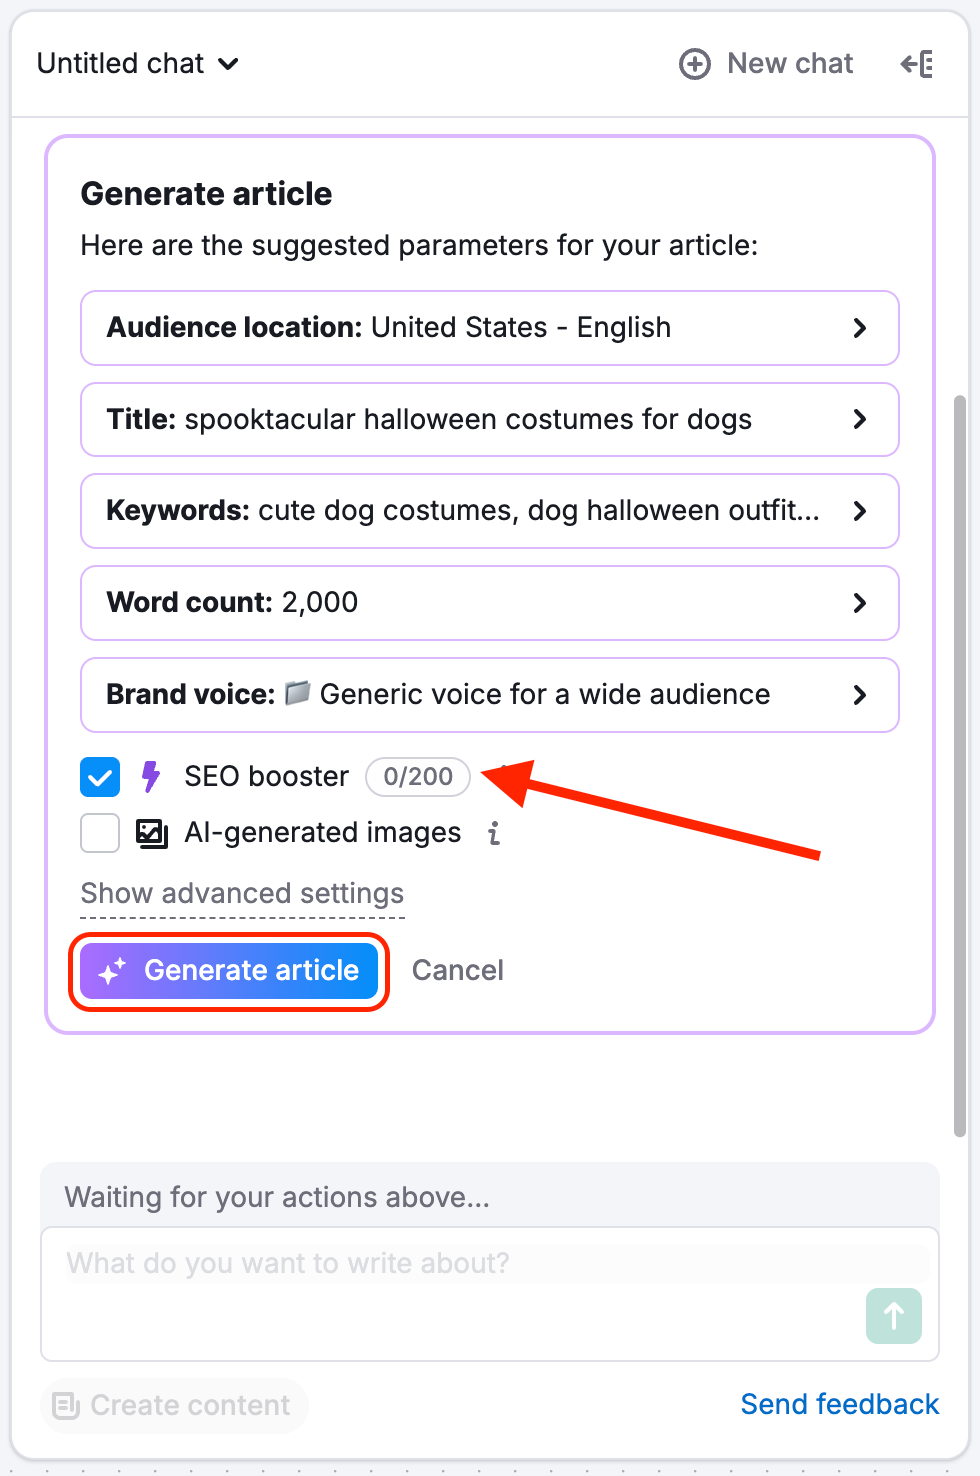Click the Create content icon at bottom left
980x1476 pixels.
66,1405
